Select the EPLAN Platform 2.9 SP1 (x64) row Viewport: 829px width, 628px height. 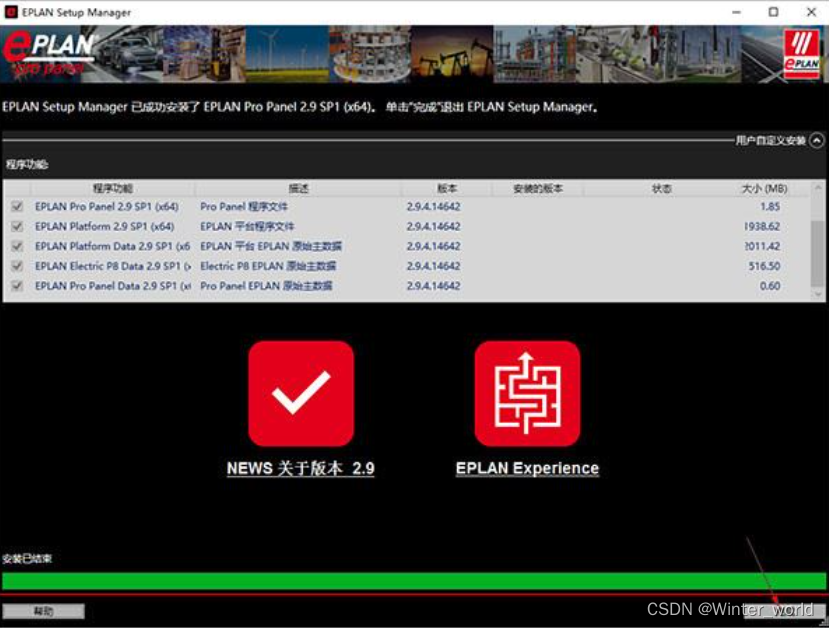pyautogui.click(x=406, y=226)
